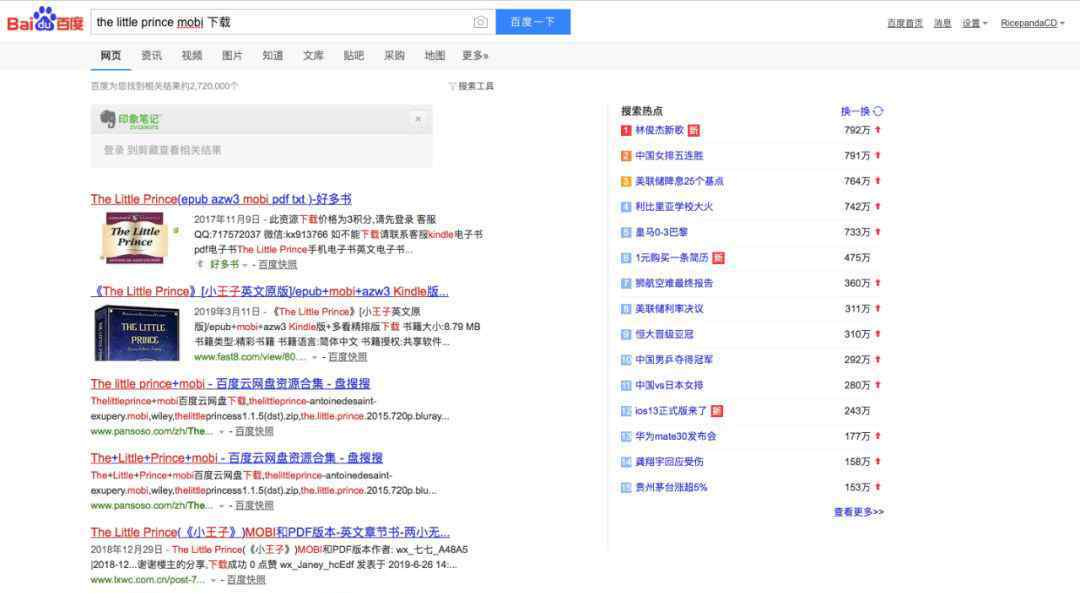
Task: Open The little prince+mobi 盘搜搜 result
Action: [230, 384]
